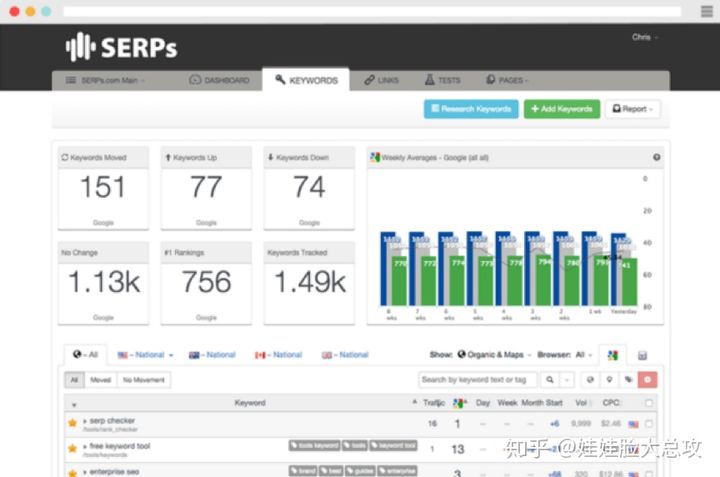
Task: Focus the Search by keyword text field
Action: (x=478, y=380)
